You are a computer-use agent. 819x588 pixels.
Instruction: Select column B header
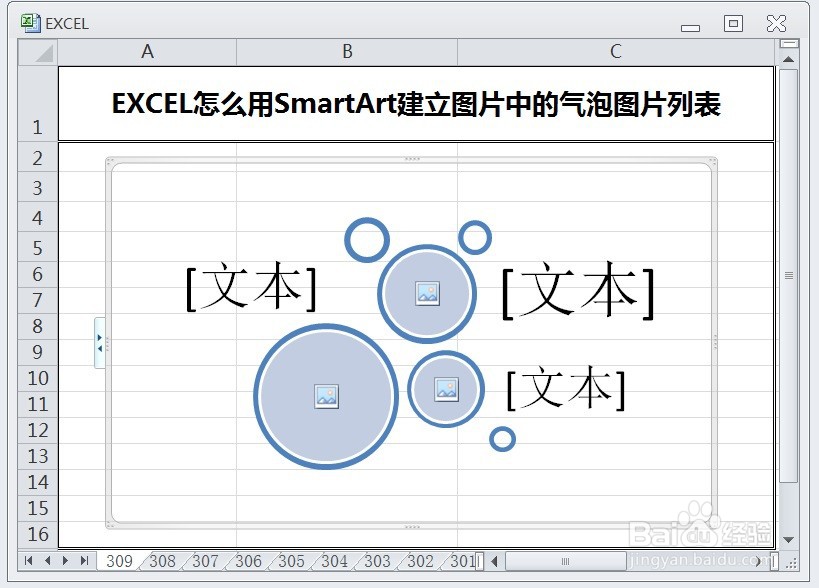[x=347, y=52]
